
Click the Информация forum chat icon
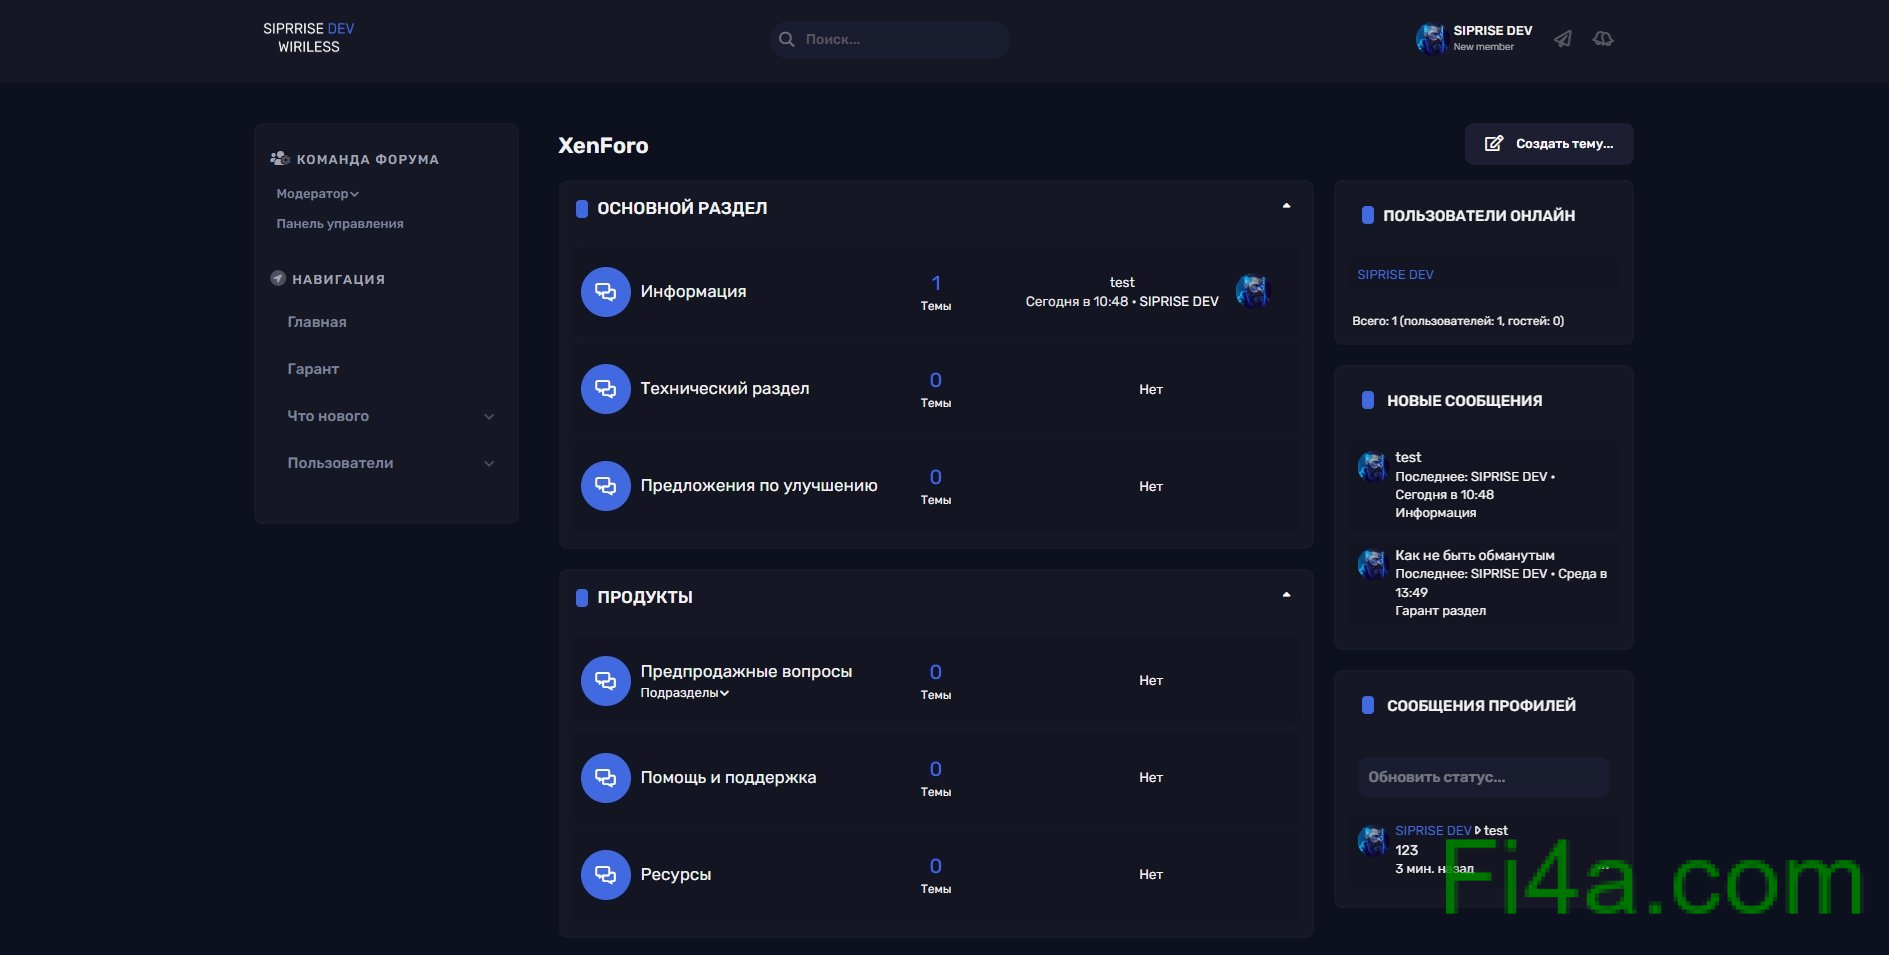605,292
